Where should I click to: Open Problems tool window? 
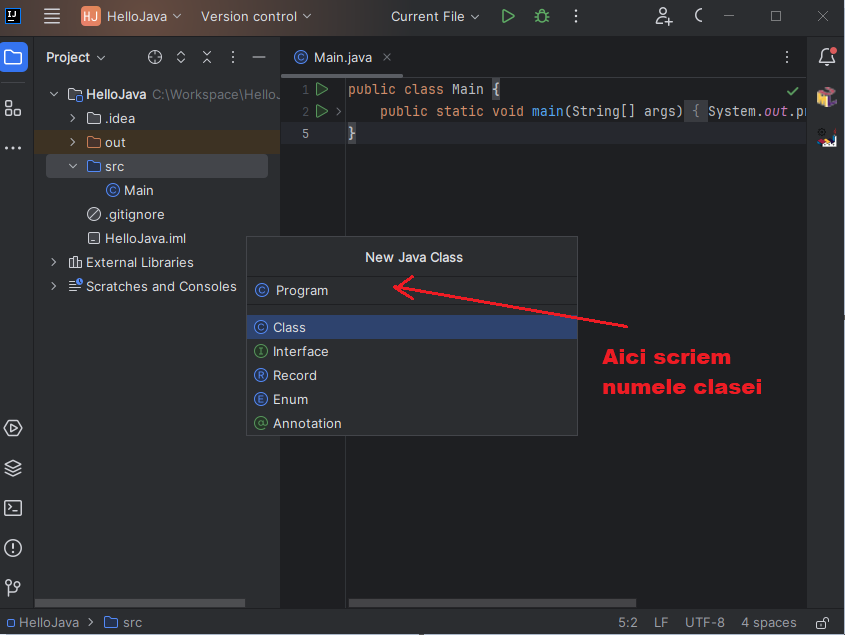(13, 548)
